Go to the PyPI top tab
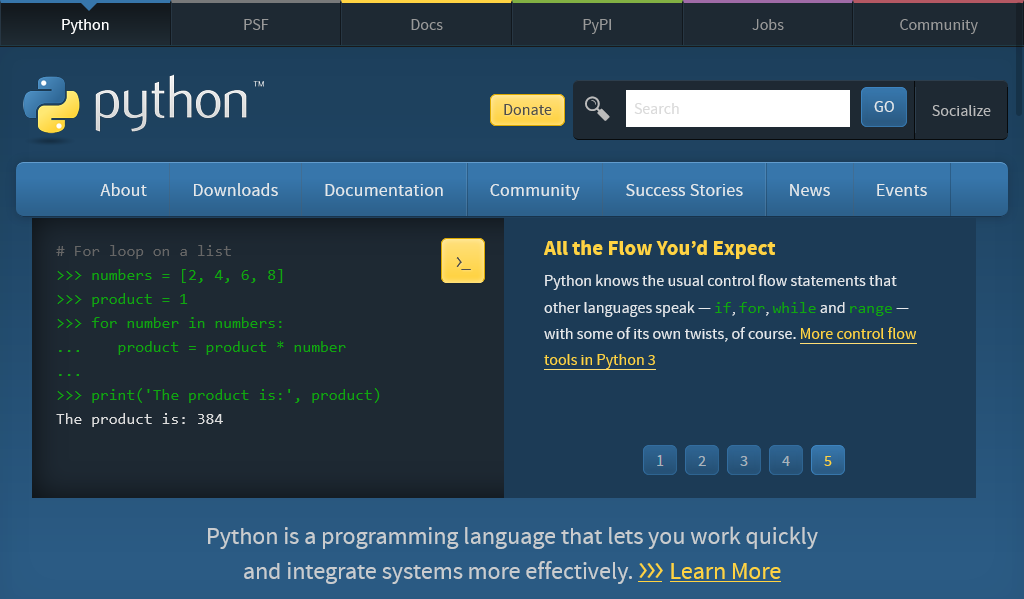The image size is (1024, 599). coord(597,25)
